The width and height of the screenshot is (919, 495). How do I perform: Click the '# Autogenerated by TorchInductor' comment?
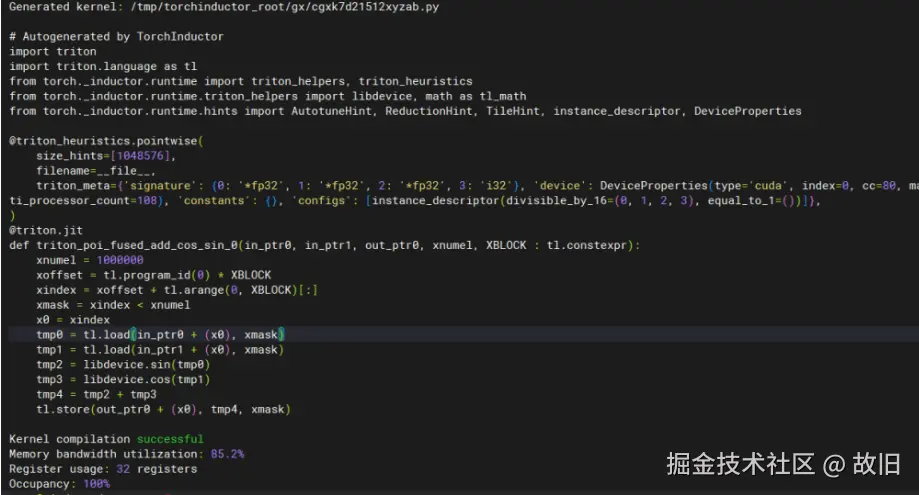(116, 36)
